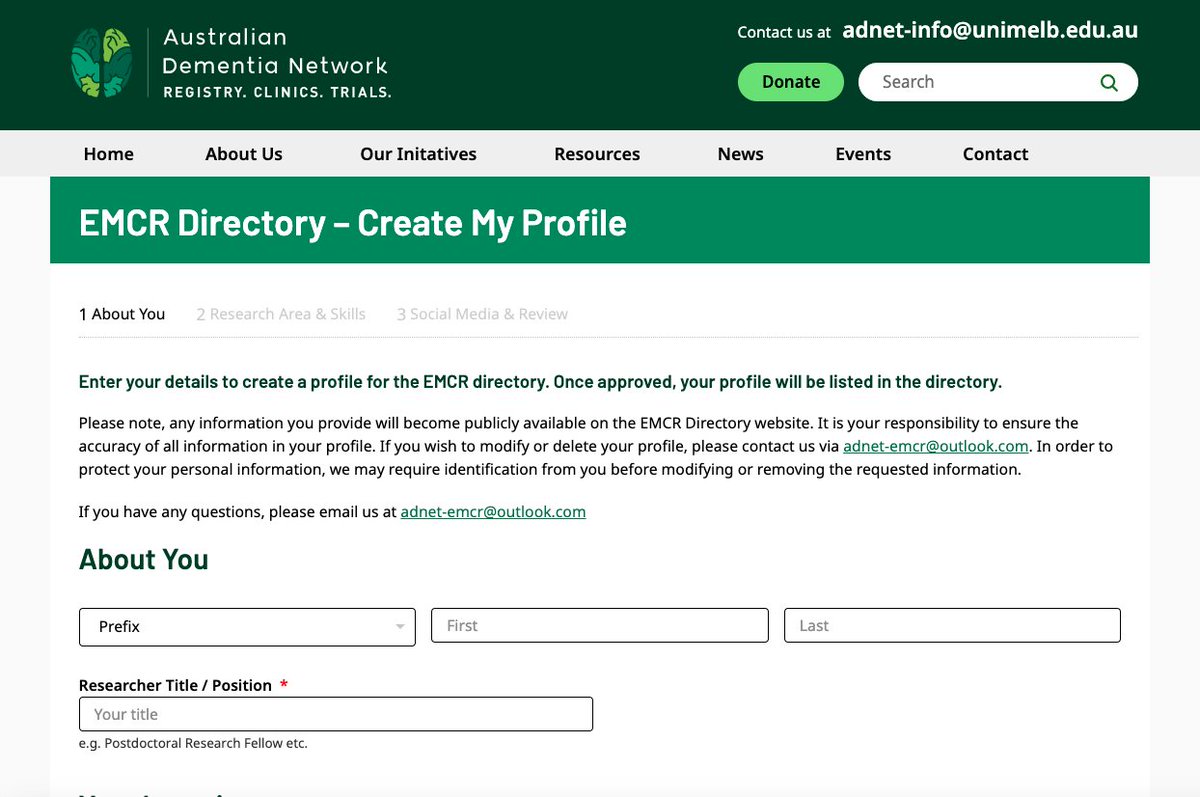This screenshot has width=1200, height=797.
Task: Focus the Last name field
Action: 952,625
